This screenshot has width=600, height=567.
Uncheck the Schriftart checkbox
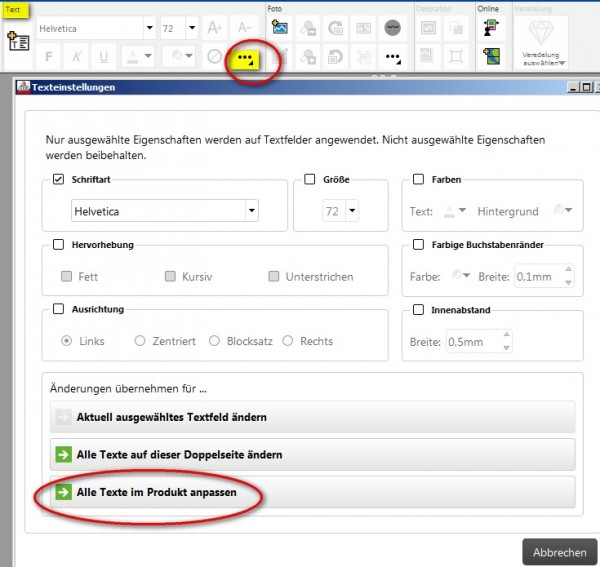pos(58,179)
